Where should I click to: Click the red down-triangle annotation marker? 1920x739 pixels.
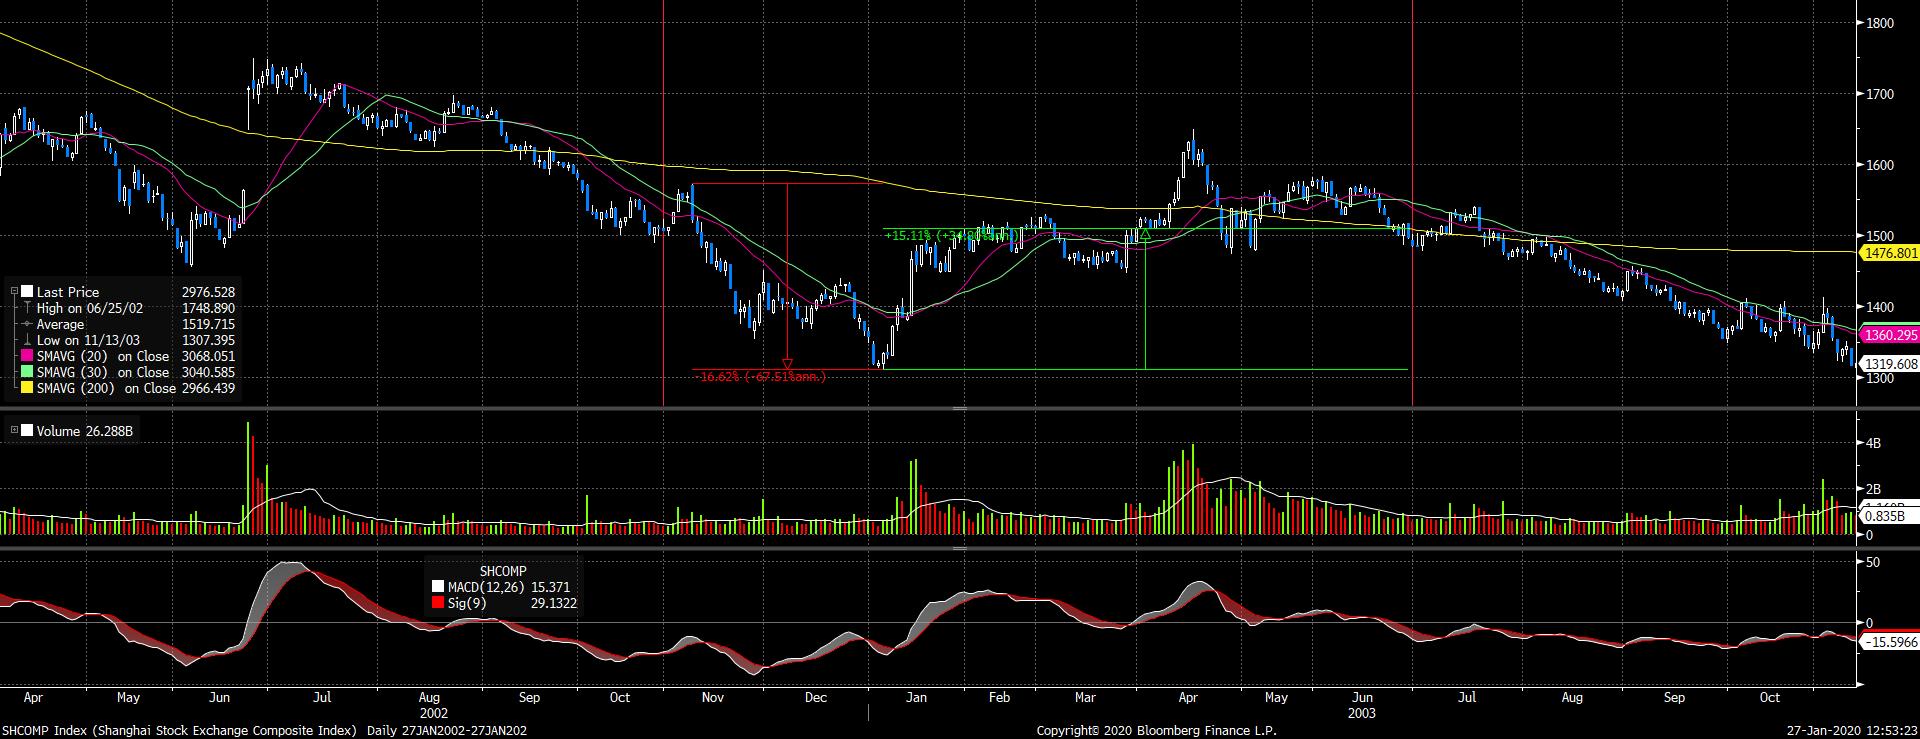click(x=788, y=363)
